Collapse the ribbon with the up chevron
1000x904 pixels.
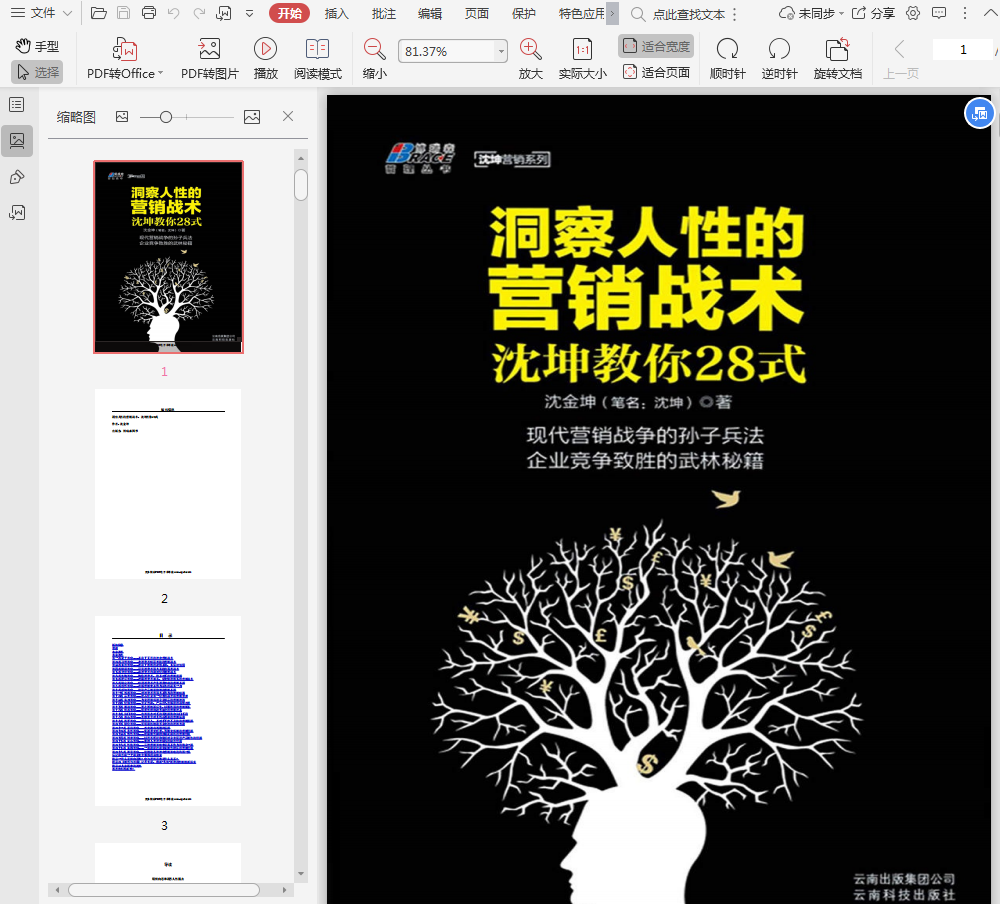coord(989,13)
